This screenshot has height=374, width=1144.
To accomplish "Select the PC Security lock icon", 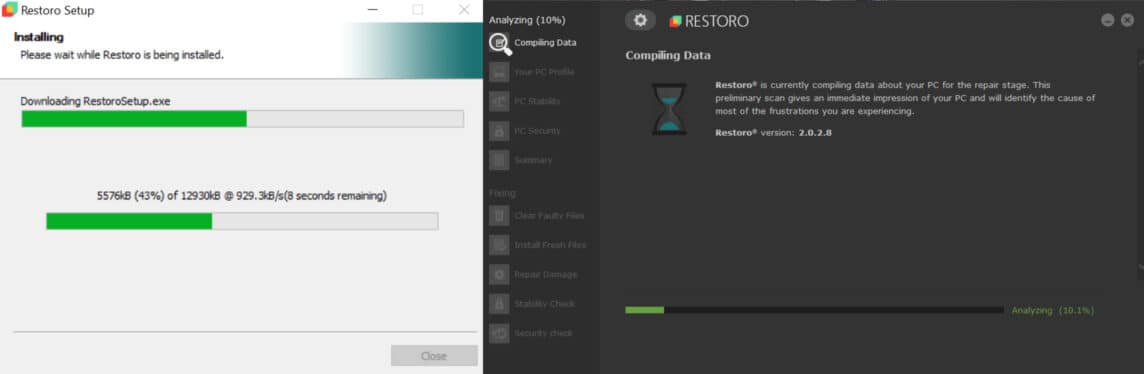I will [x=499, y=130].
